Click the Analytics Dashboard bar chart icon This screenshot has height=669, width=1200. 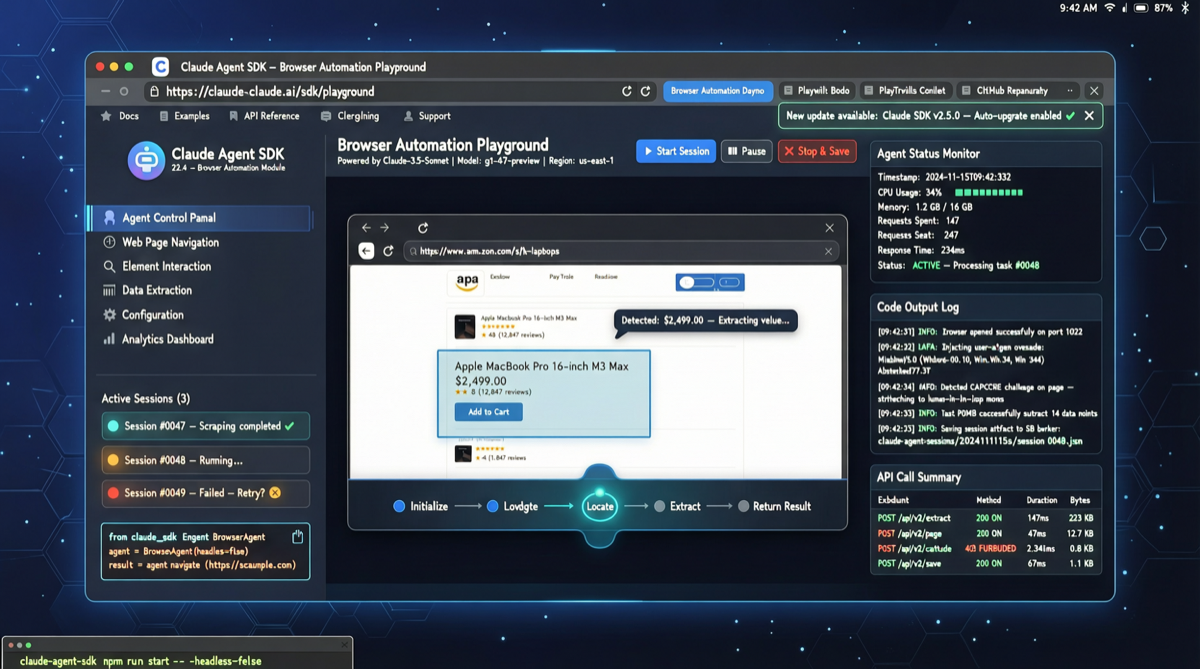(x=109, y=339)
